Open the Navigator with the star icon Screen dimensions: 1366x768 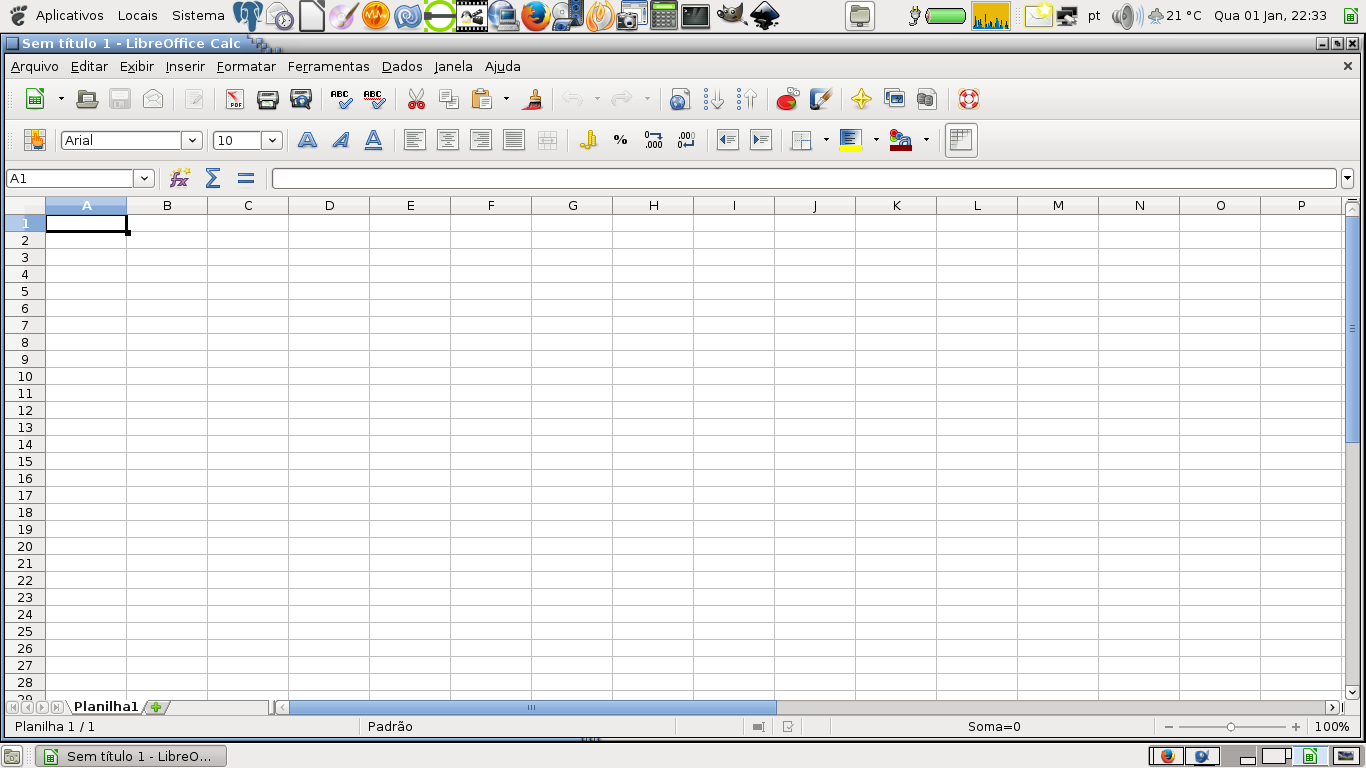tap(861, 99)
